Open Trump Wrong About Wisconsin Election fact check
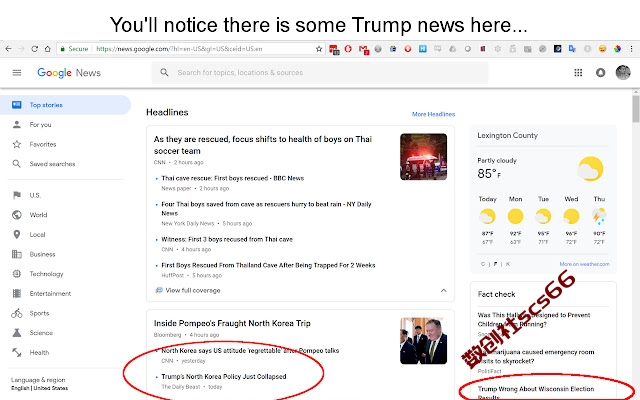 536,392
